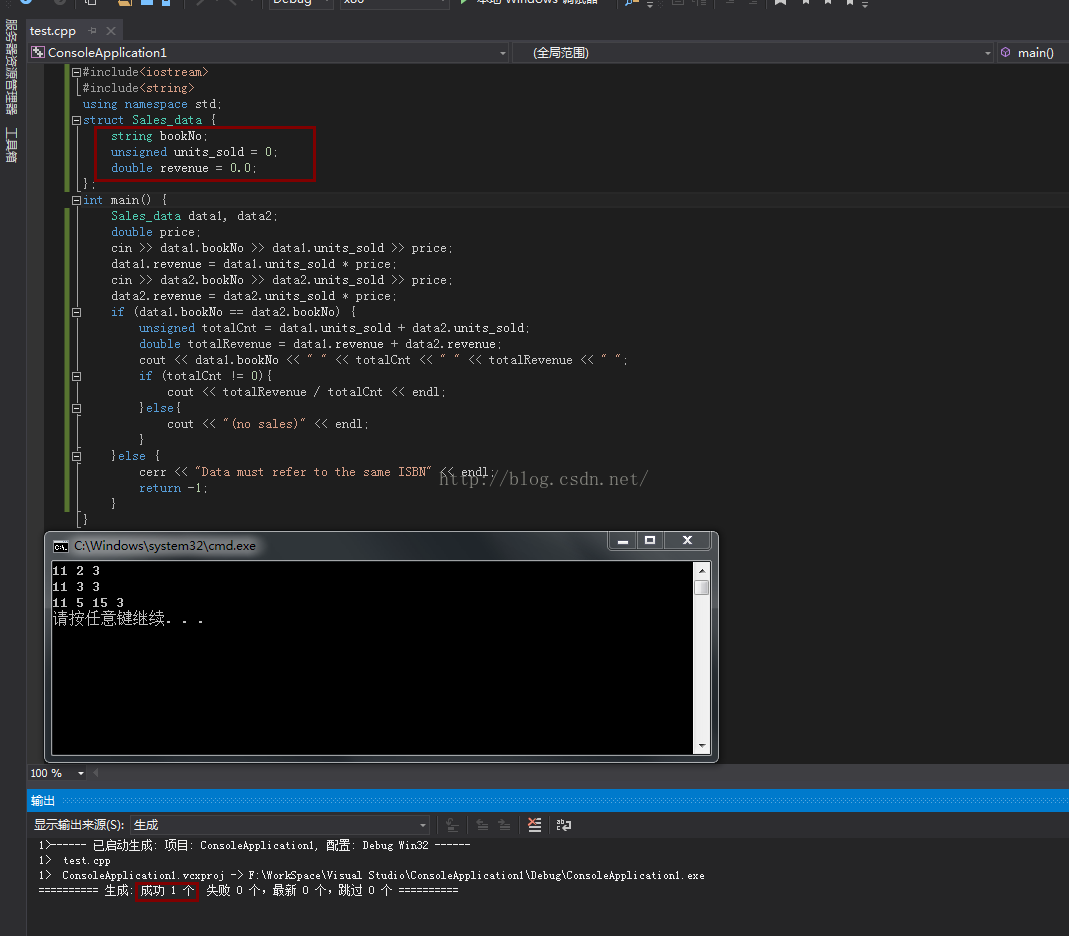Screen dimensions: 1069x936
Task: Click the 'Sales_data data1, data2;' line
Action: pyautogui.click(x=194, y=216)
